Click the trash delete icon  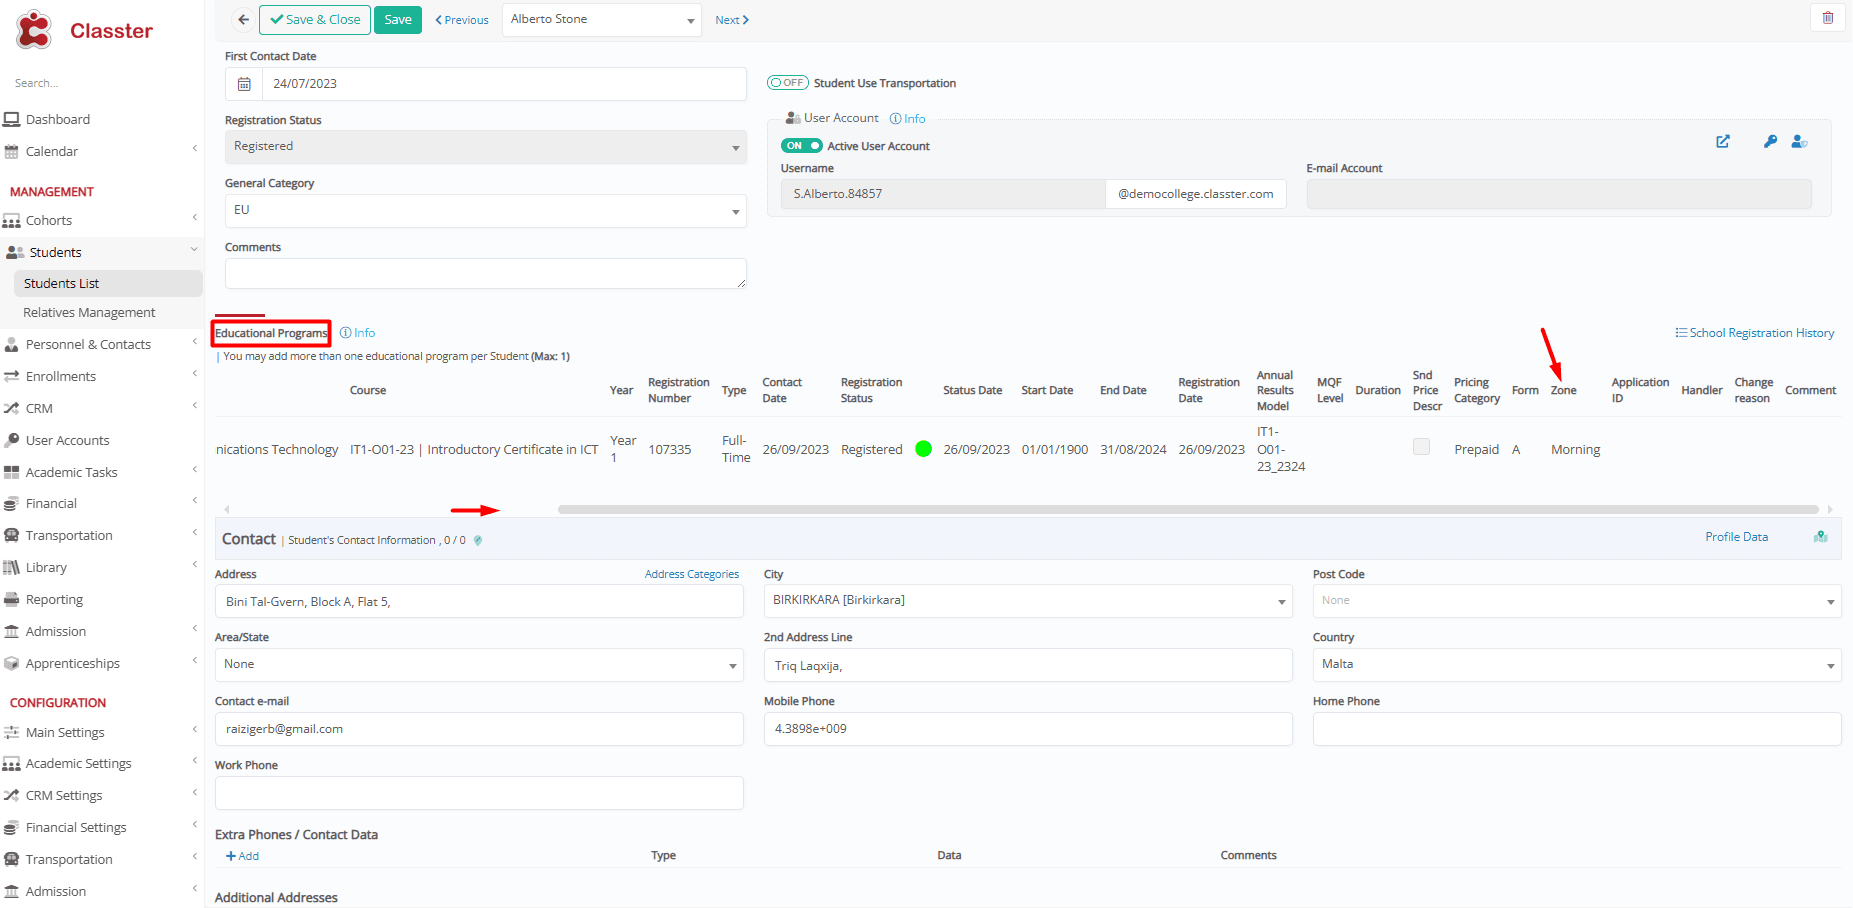point(1828,18)
